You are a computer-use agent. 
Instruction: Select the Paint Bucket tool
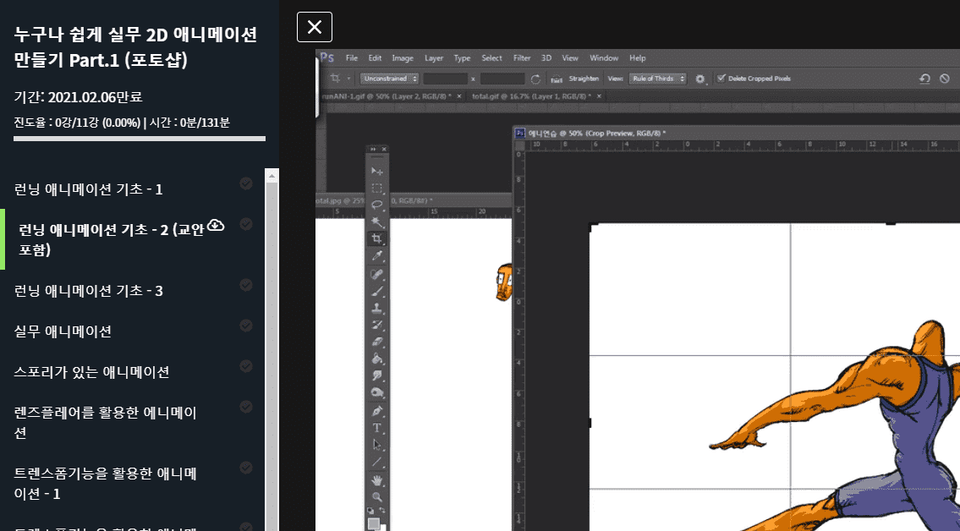point(377,359)
